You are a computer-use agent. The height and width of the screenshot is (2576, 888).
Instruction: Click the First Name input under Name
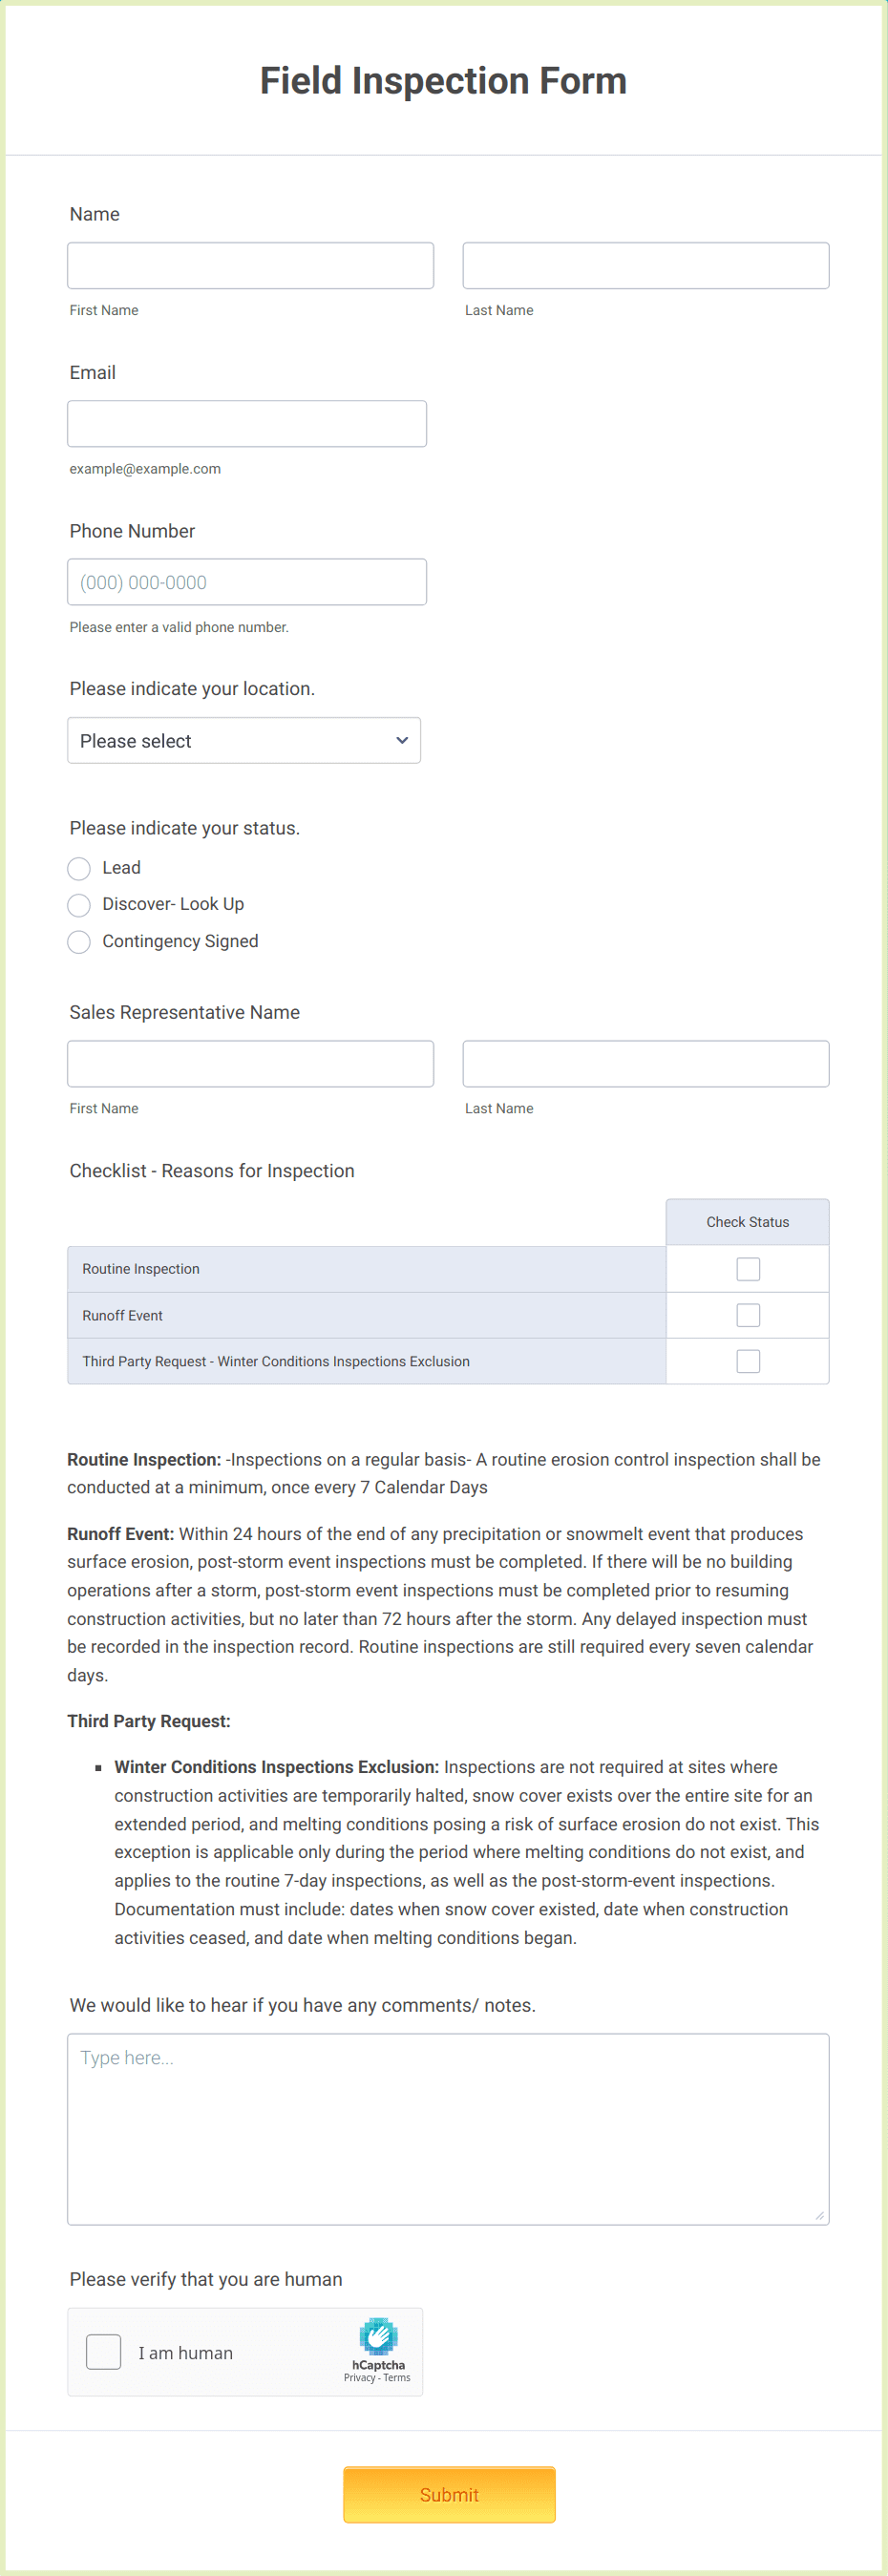coord(250,264)
